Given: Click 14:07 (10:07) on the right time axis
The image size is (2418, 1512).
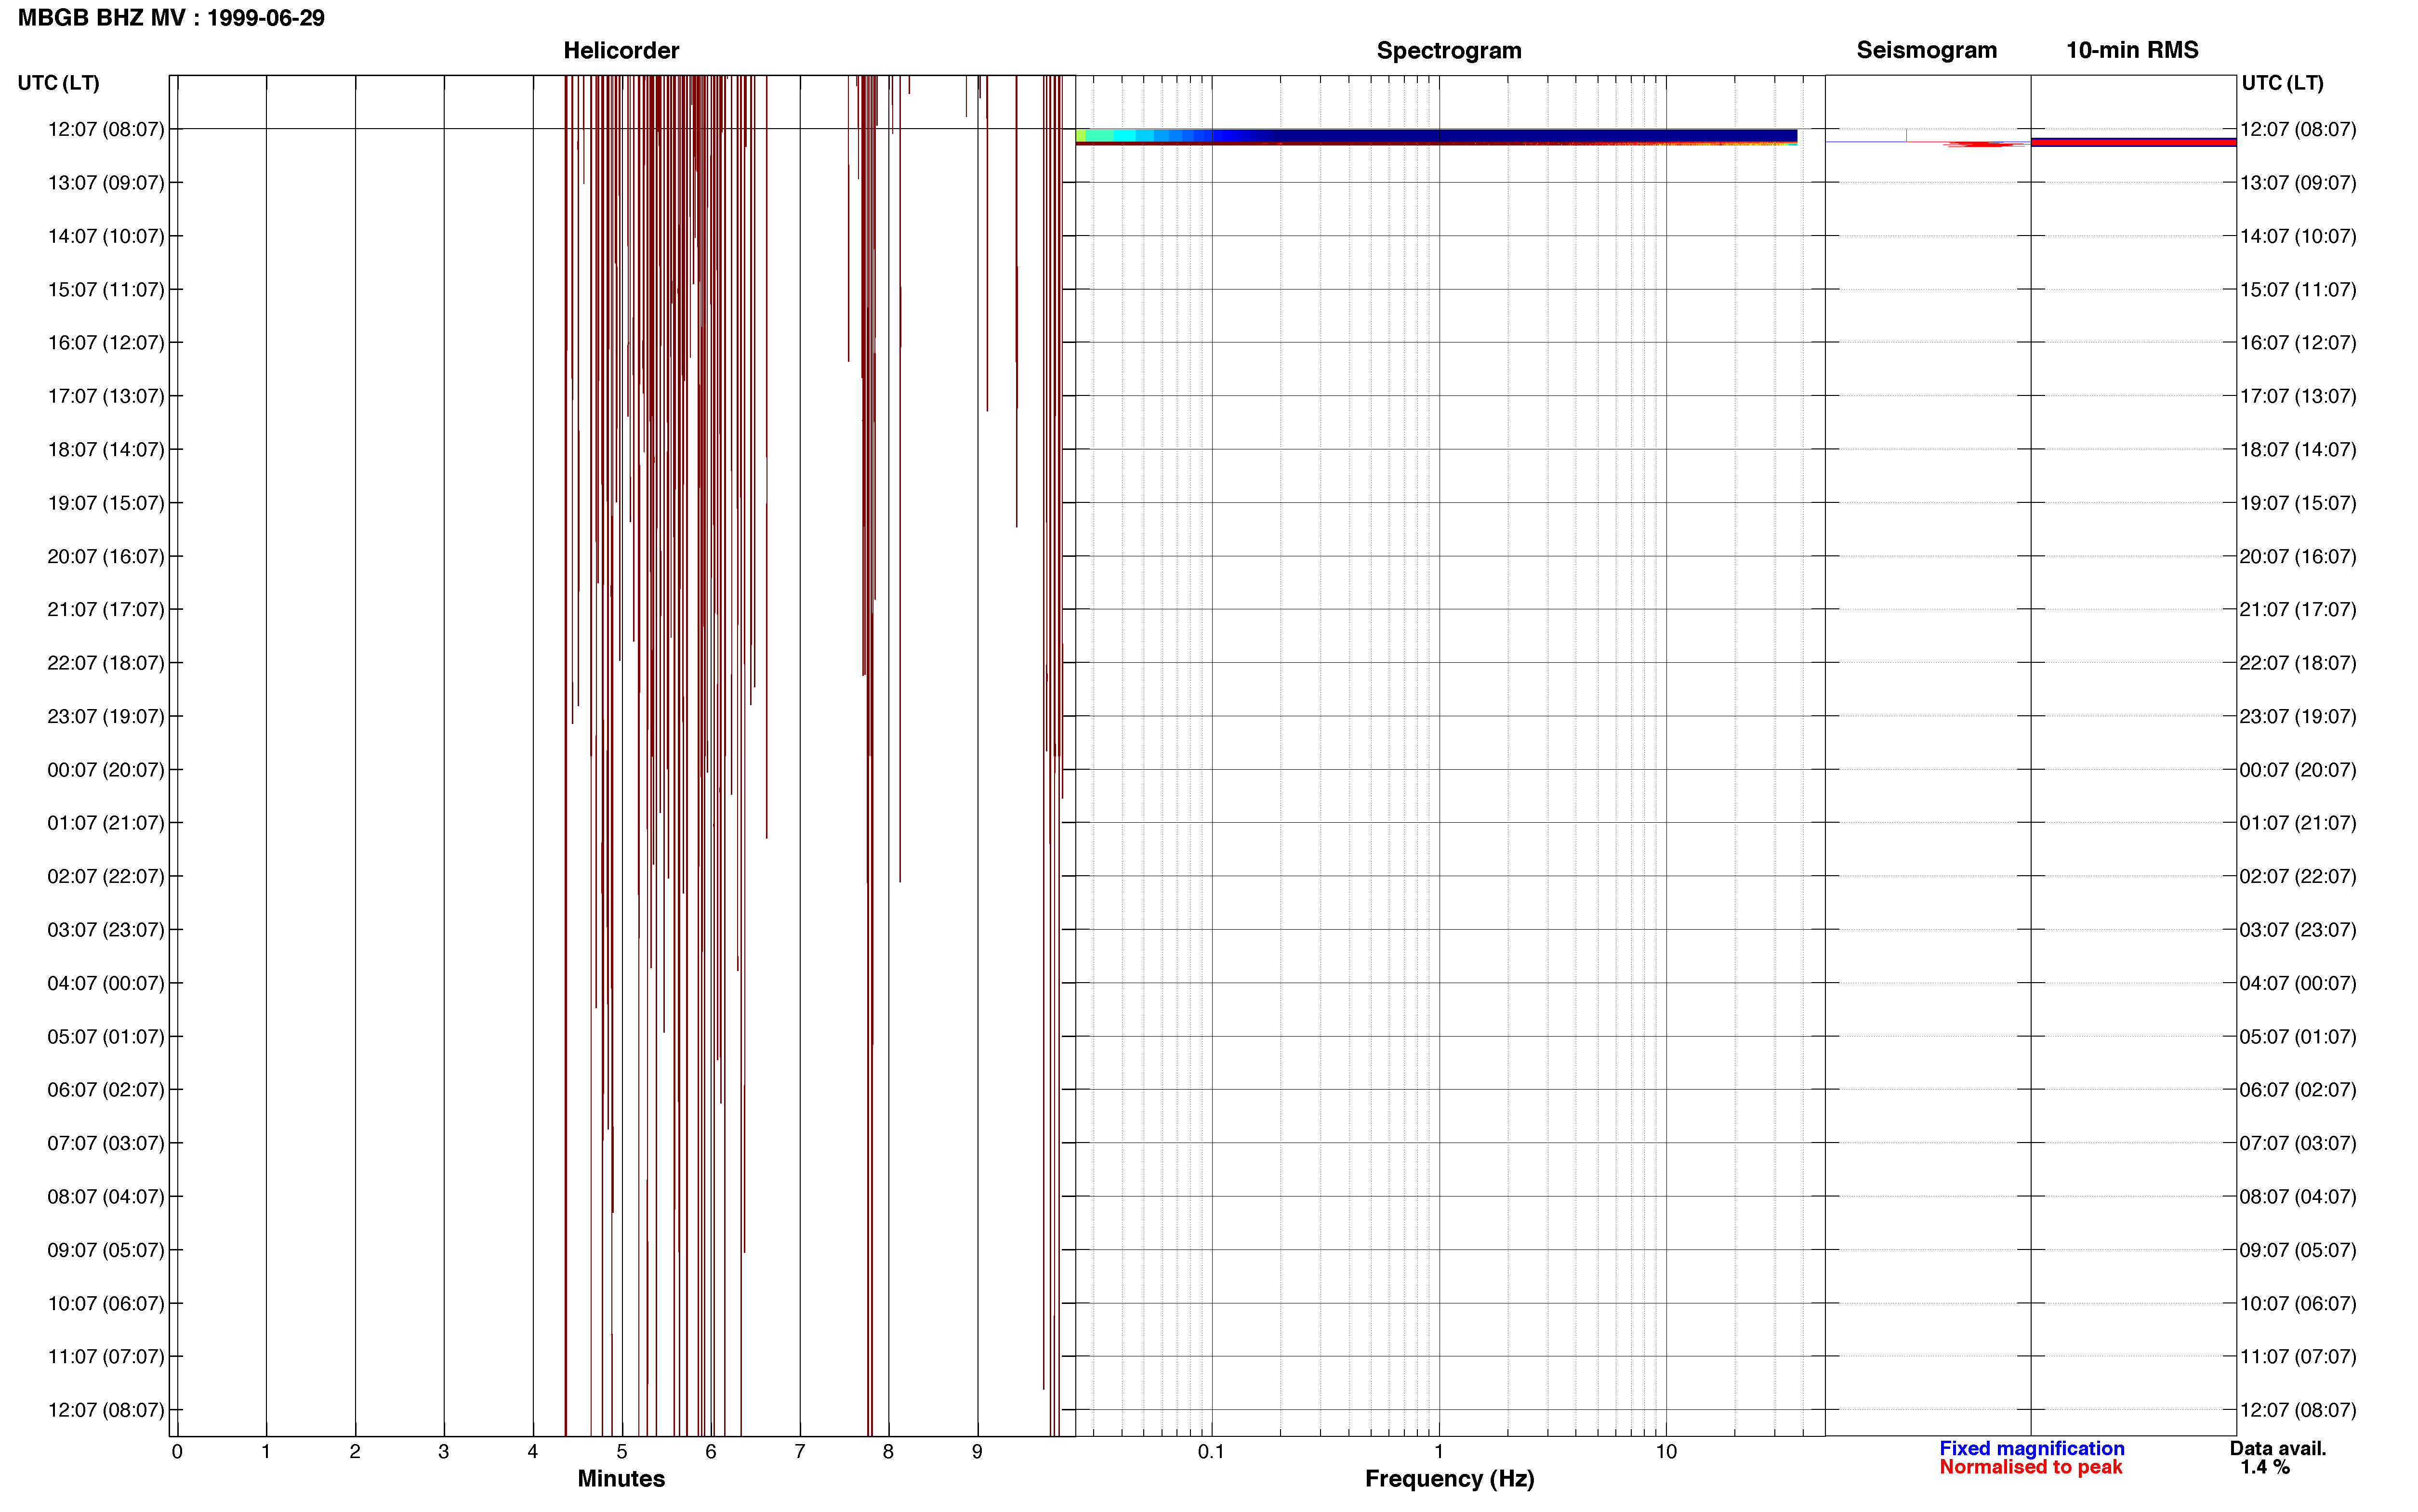Looking at the screenshot, I should point(2298,236).
